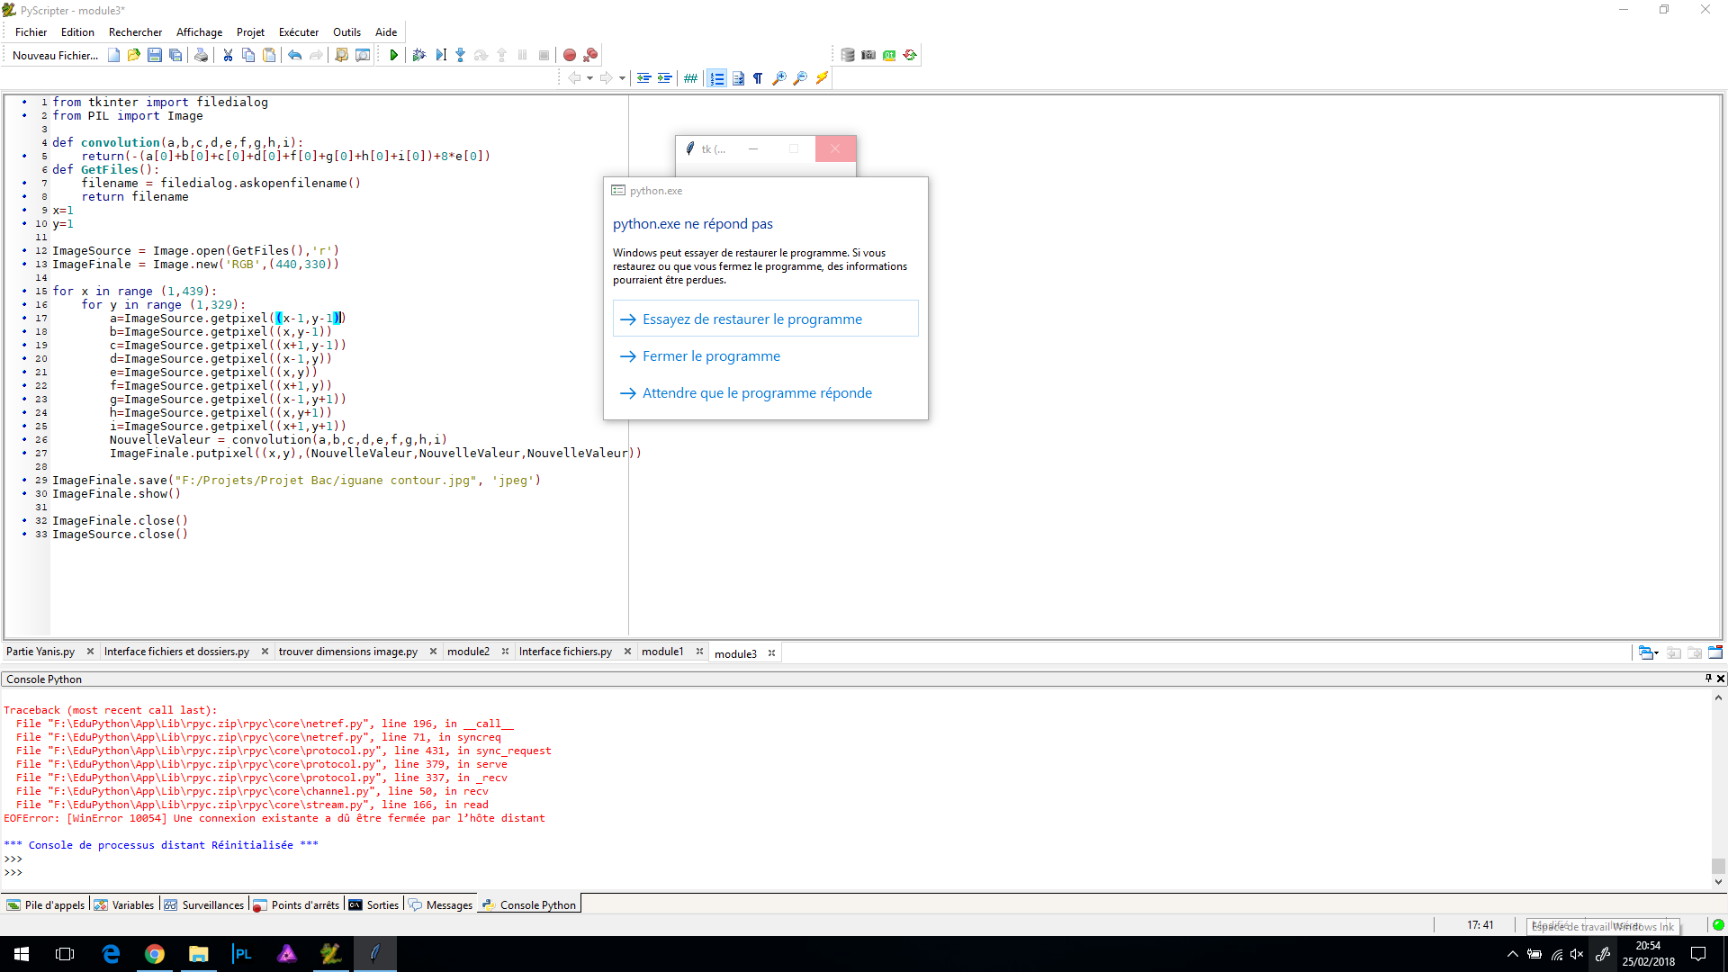This screenshot has width=1728, height=972.
Task: Choose Fermer le programme
Action: click(x=711, y=356)
